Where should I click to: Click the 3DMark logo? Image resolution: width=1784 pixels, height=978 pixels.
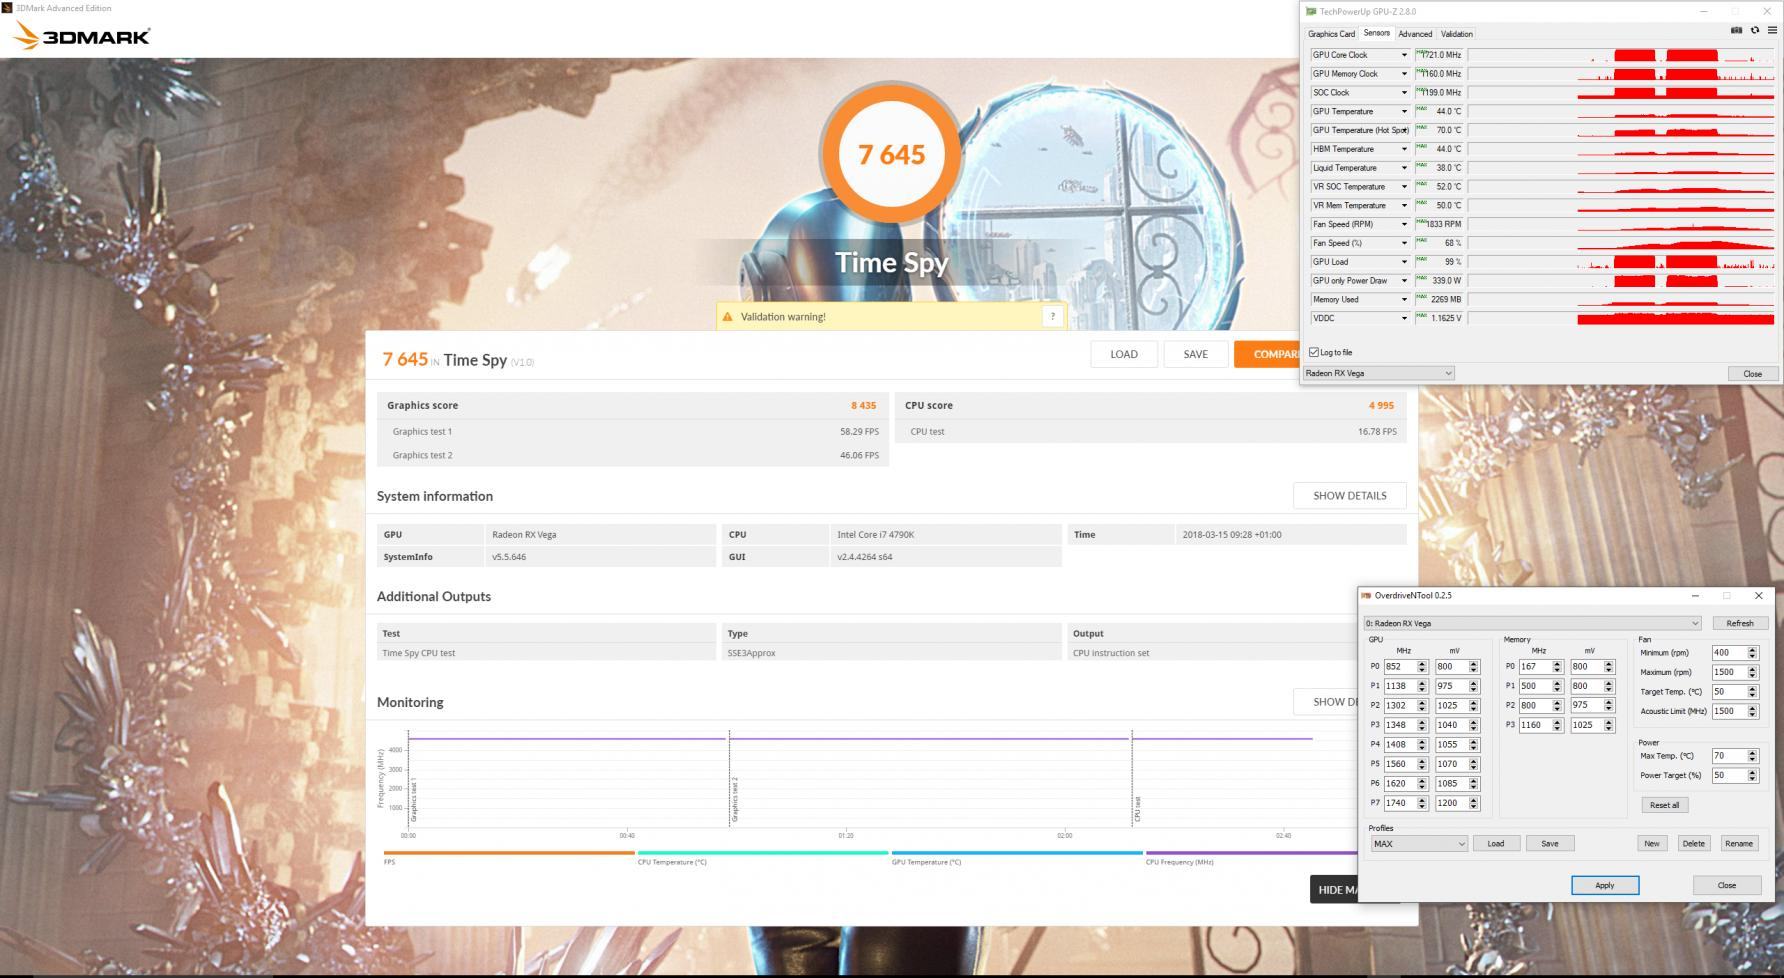[82, 37]
